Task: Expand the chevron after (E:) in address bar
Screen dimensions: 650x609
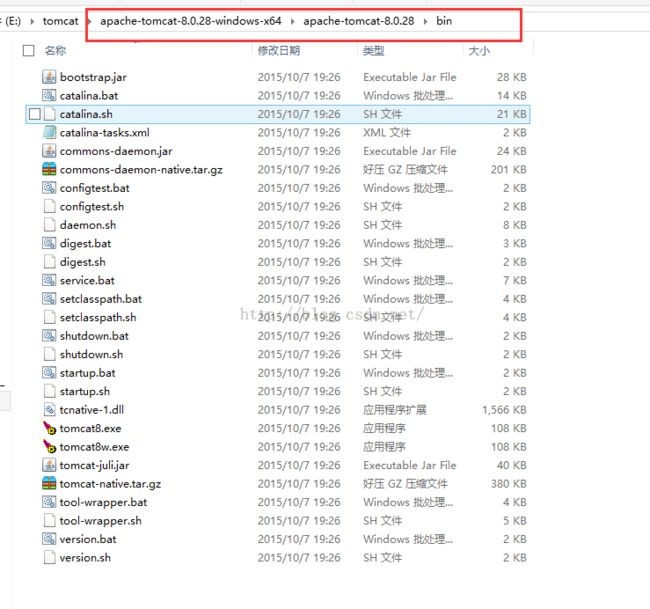Action: click(32, 21)
